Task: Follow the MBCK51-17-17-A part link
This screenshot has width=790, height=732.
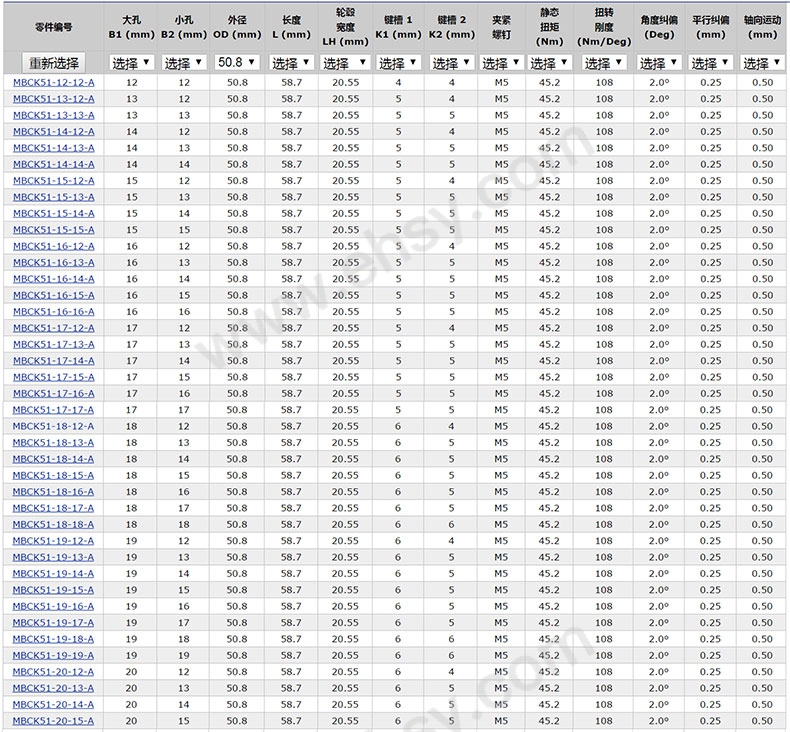Action: pyautogui.click(x=53, y=410)
